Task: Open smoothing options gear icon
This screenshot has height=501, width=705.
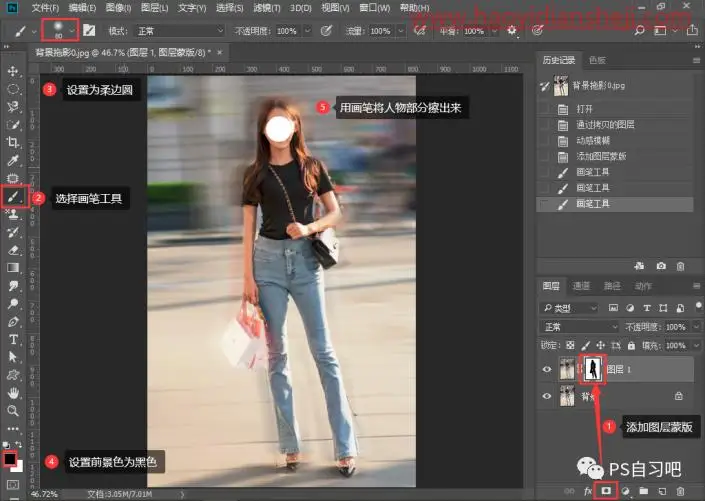Action: (x=512, y=31)
